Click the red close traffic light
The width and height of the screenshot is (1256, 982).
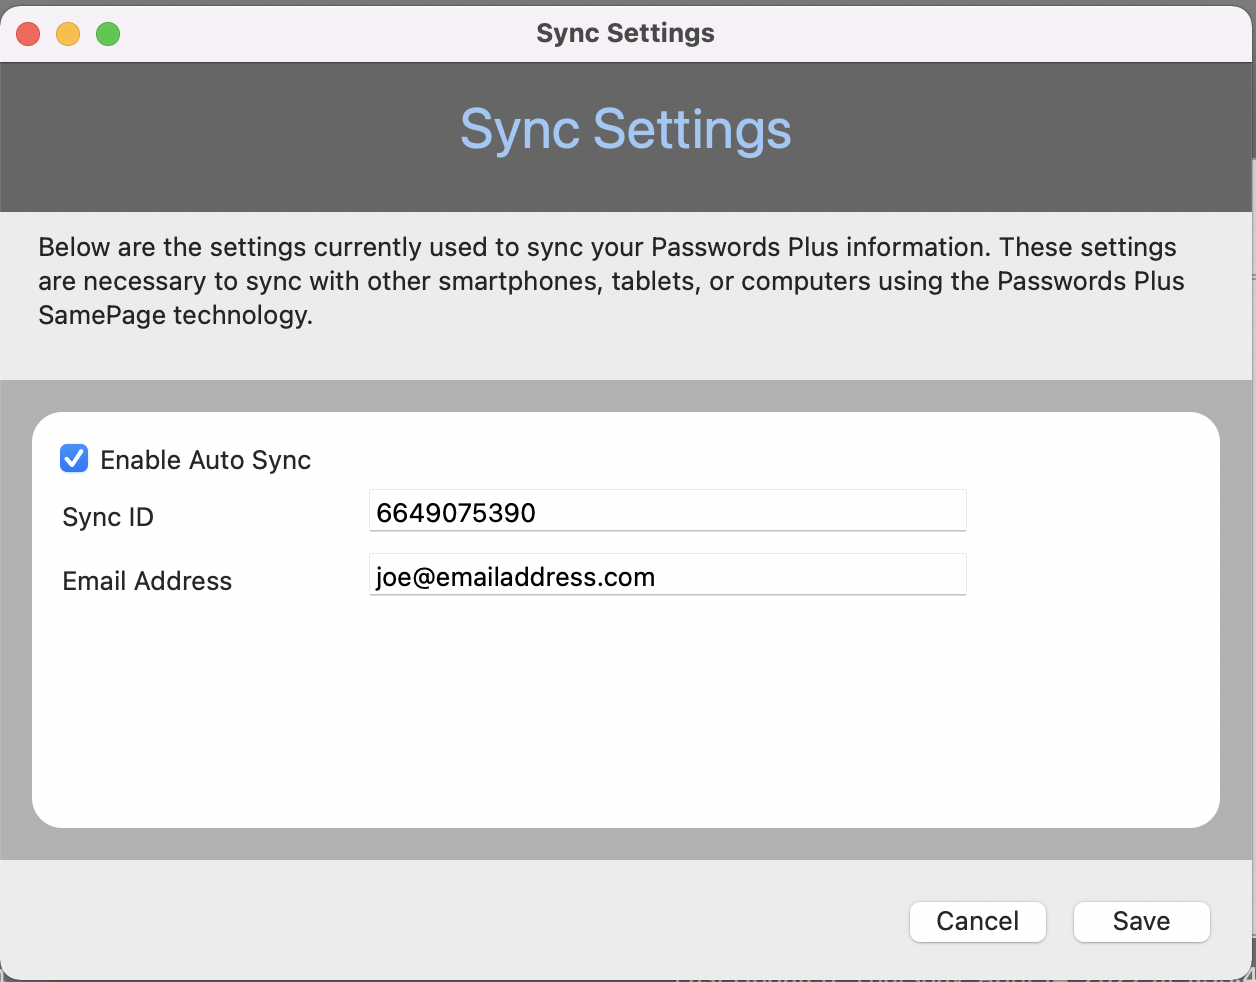(28, 33)
